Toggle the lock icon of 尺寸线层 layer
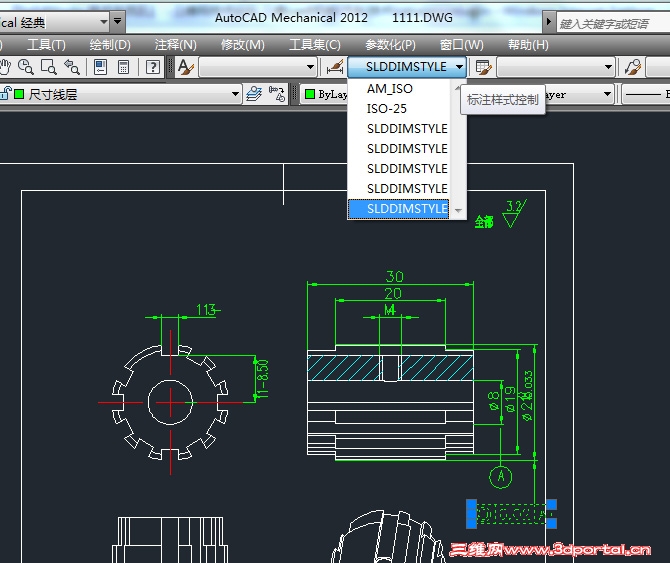 point(6,93)
